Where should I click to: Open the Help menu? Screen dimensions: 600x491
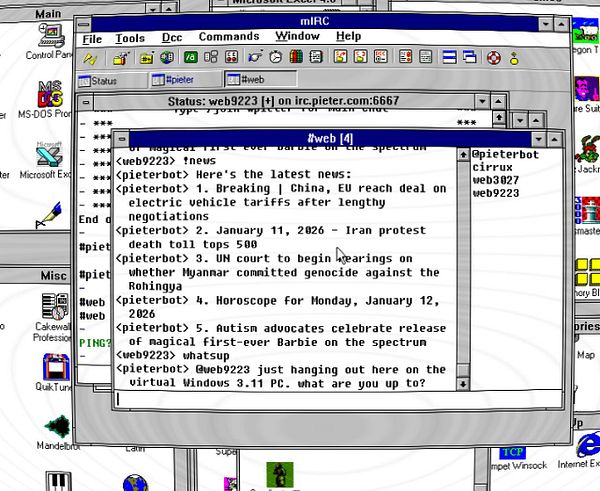pyautogui.click(x=348, y=36)
